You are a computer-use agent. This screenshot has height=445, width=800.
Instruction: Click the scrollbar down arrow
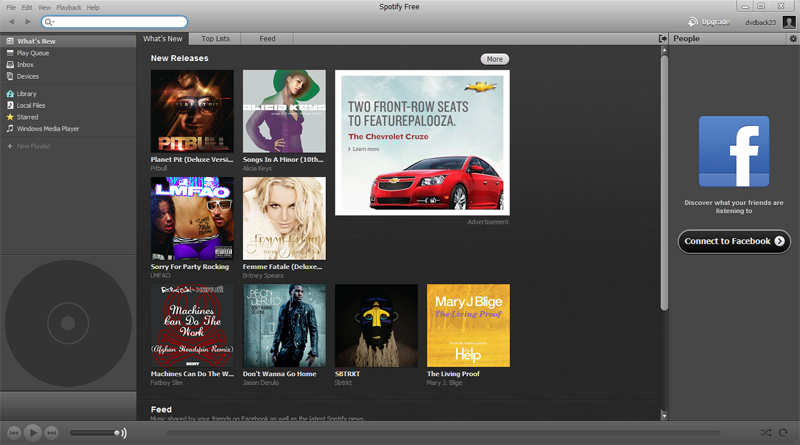pos(664,416)
